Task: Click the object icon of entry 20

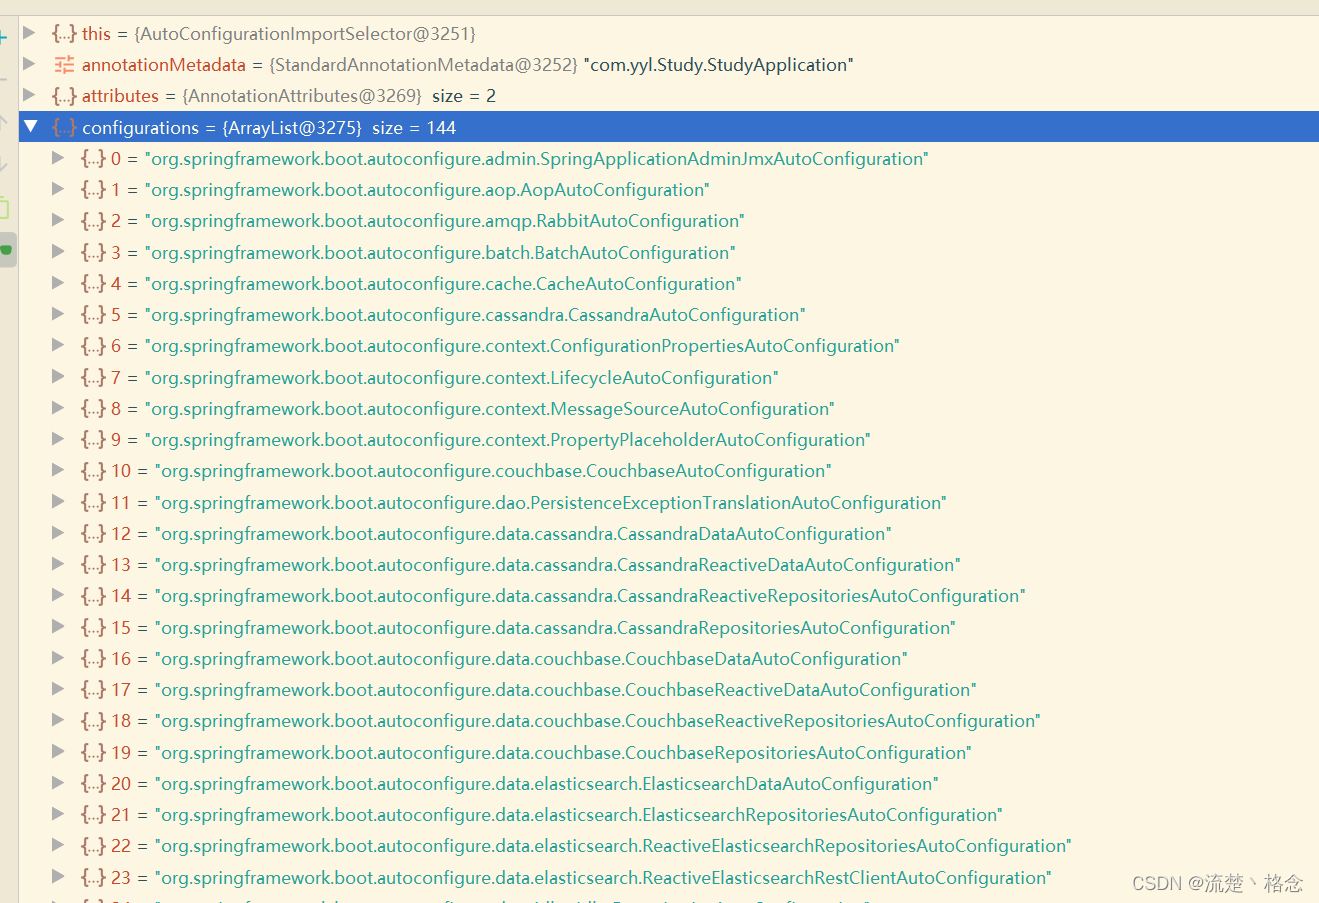Action: coord(93,784)
